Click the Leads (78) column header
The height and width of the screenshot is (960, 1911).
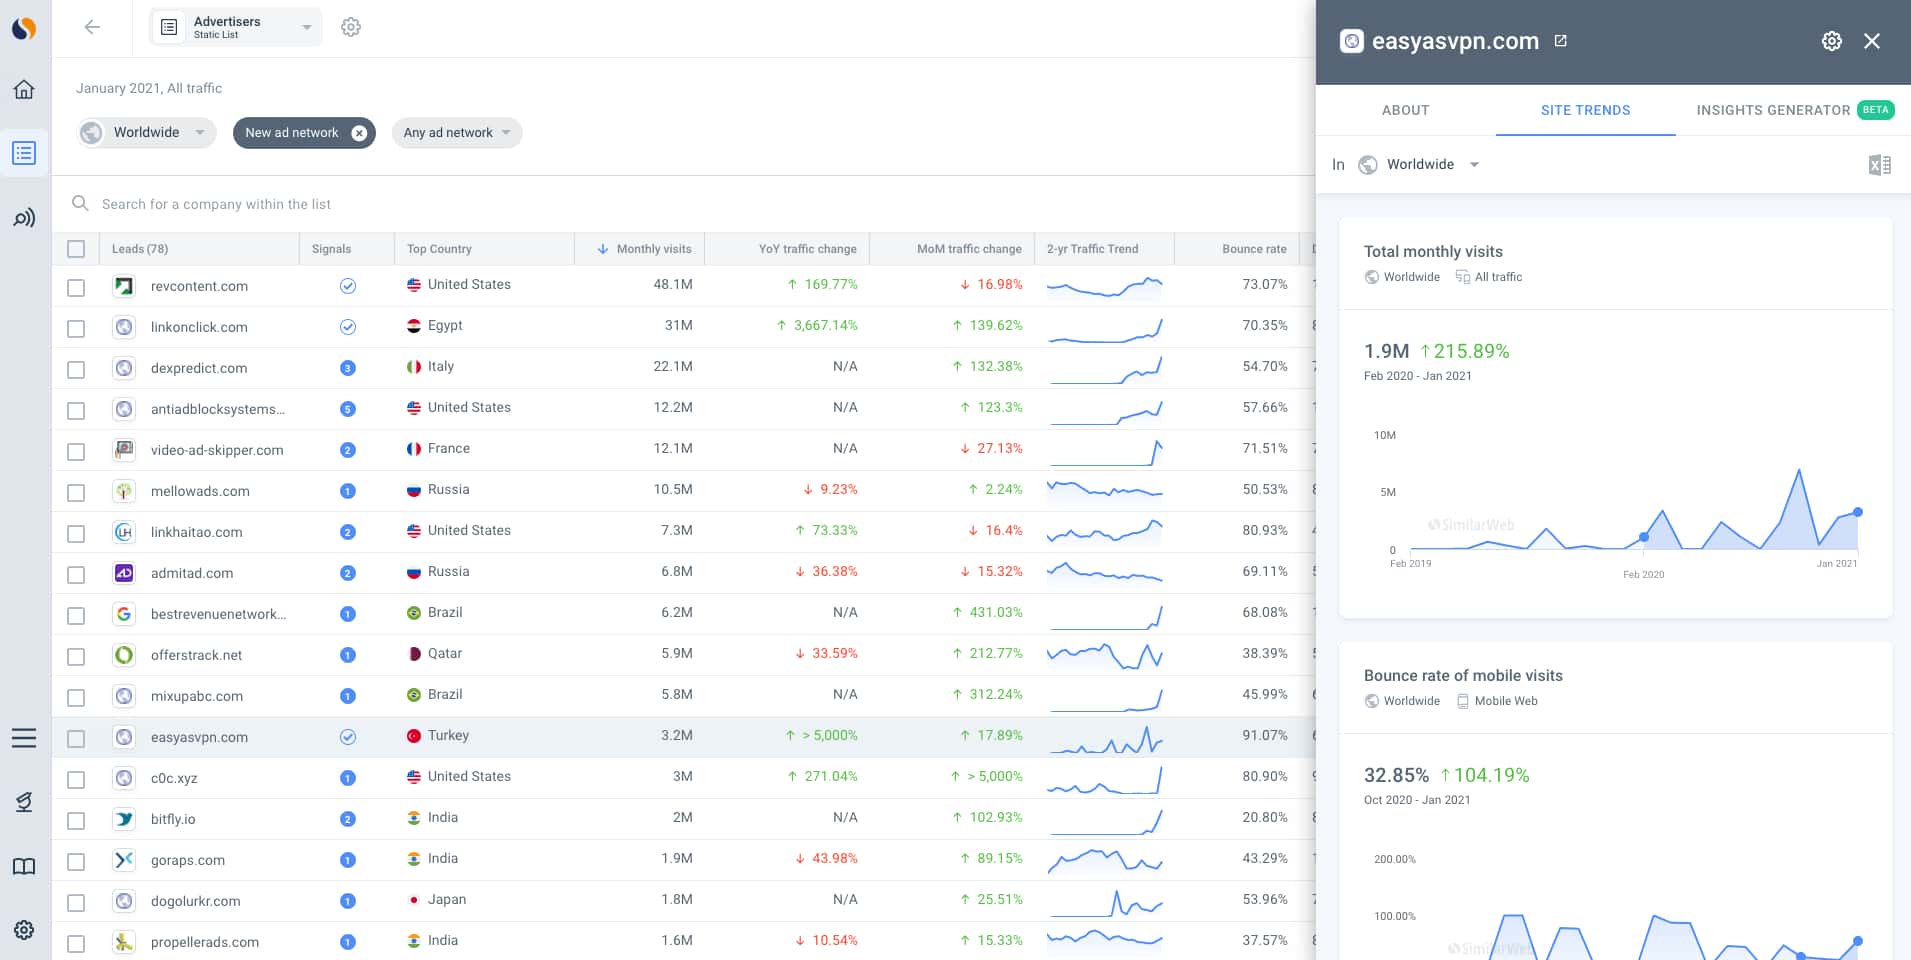[x=140, y=249]
